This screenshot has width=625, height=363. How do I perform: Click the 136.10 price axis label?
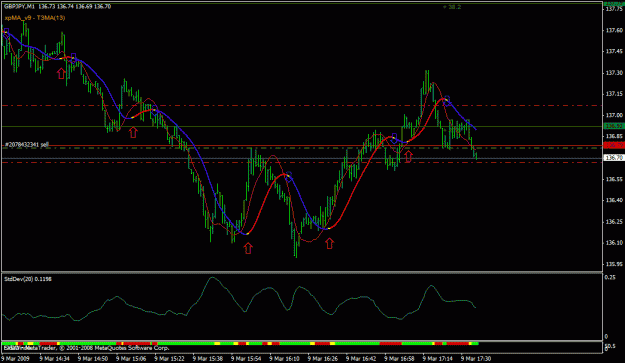(x=614, y=243)
